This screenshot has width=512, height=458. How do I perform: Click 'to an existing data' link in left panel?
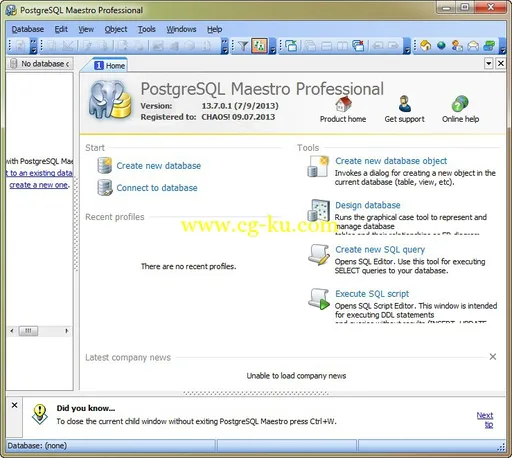(39, 173)
